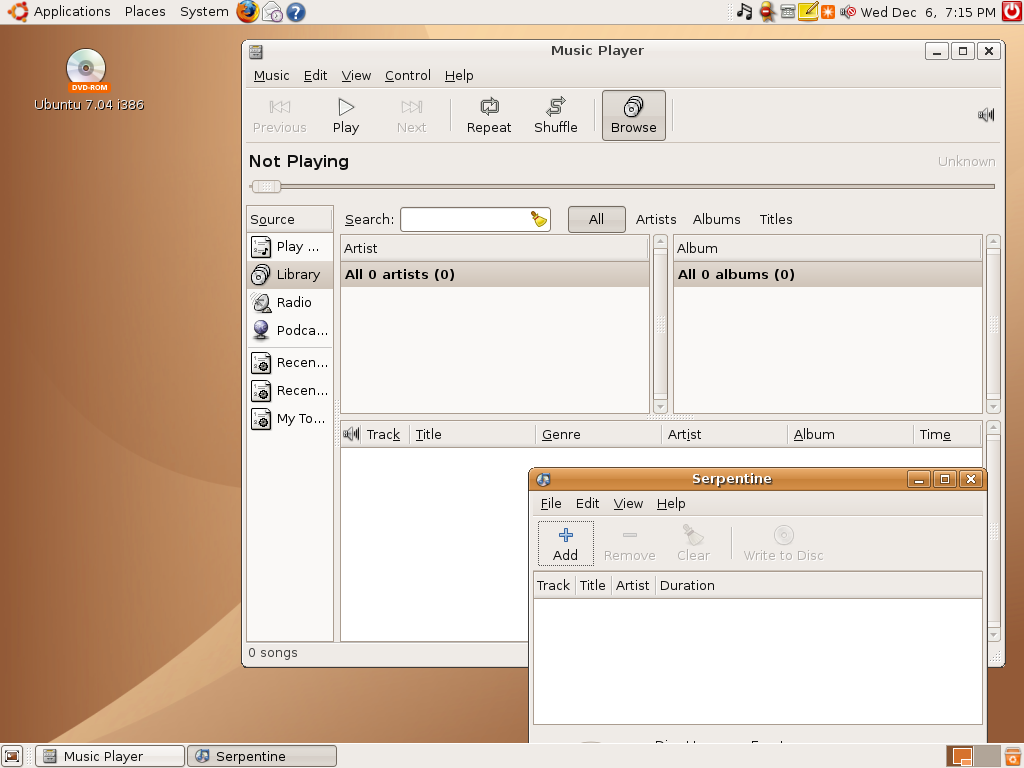The height and width of the screenshot is (768, 1024).
Task: Click the playing-indicator speaker column header
Action: tap(351, 434)
